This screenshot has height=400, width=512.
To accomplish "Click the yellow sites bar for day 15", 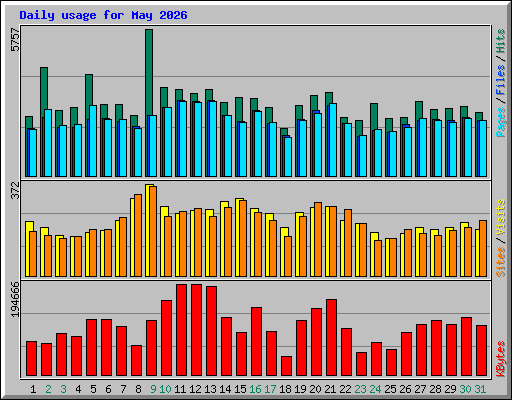I will click(x=238, y=237).
